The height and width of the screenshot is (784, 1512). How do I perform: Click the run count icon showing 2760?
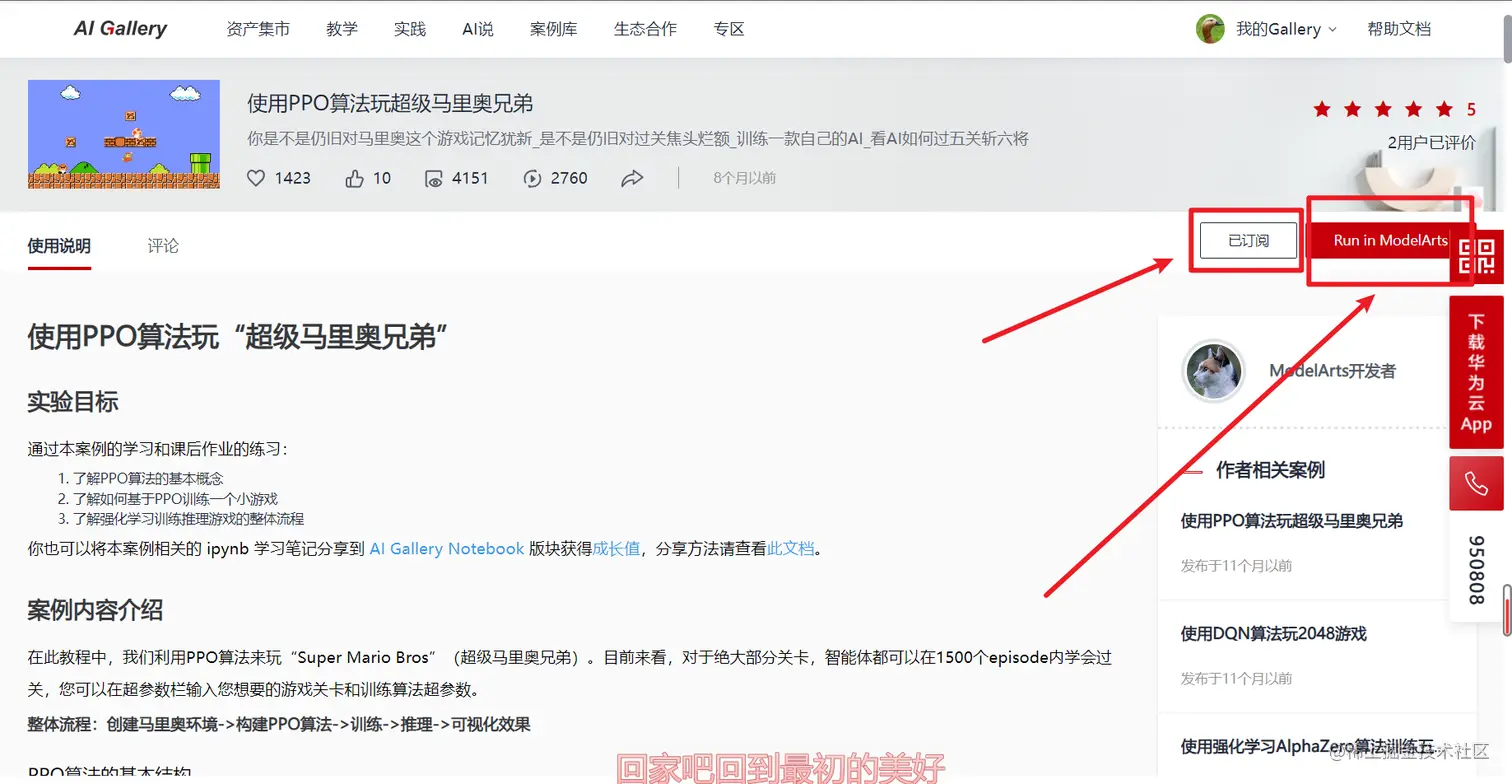(x=532, y=178)
